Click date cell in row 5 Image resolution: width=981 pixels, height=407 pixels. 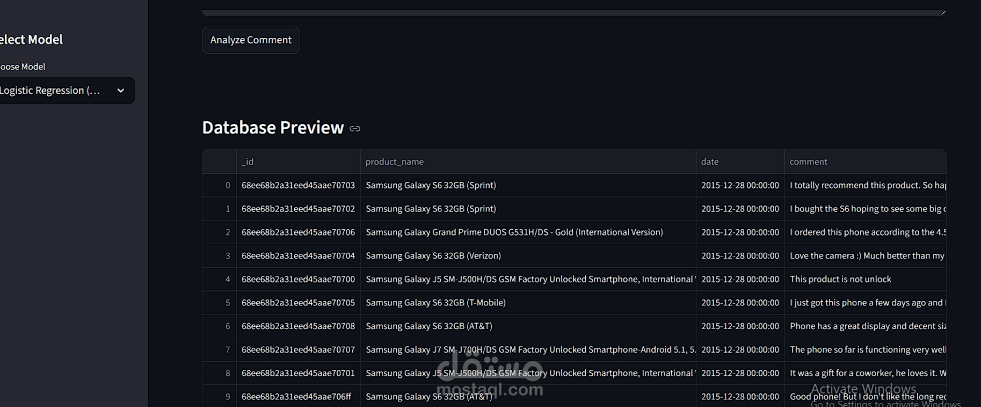(x=740, y=303)
